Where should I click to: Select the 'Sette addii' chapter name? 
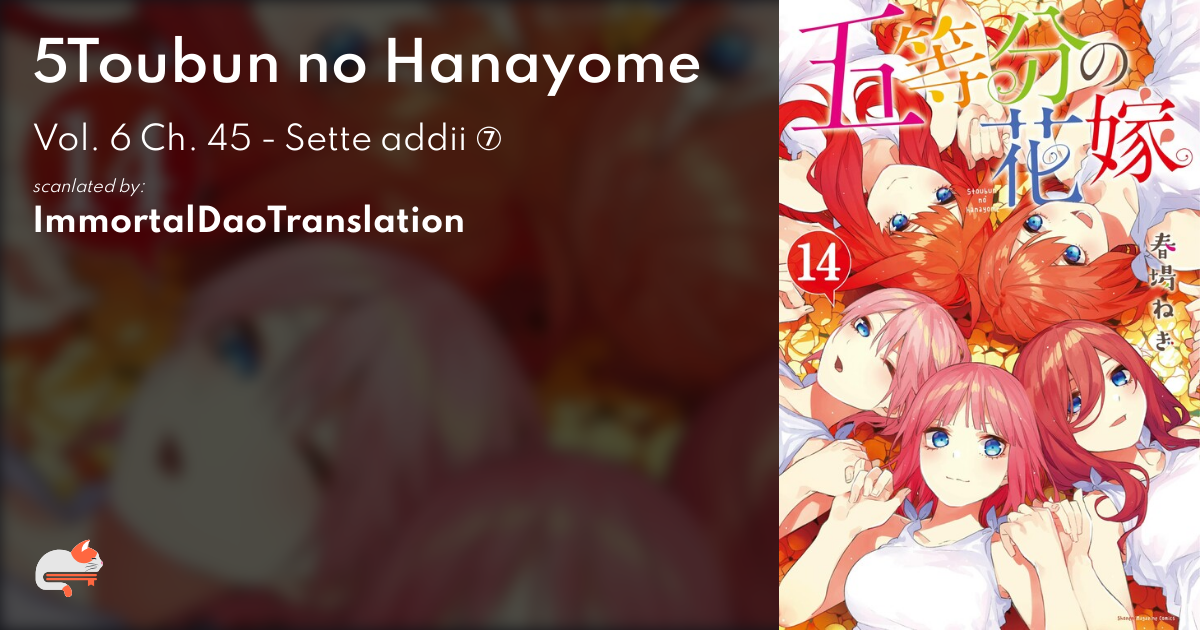(378, 140)
